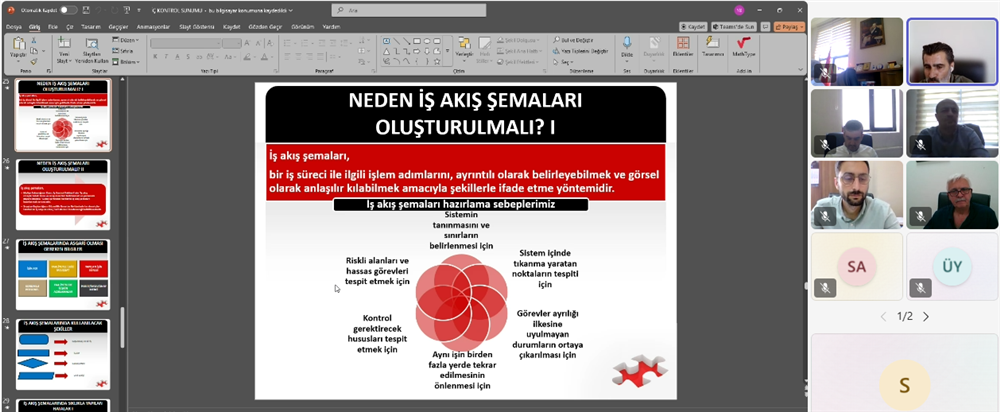Click Yazı Tiplerini Değiştir button
The height and width of the screenshot is (412, 1000).
580,51
